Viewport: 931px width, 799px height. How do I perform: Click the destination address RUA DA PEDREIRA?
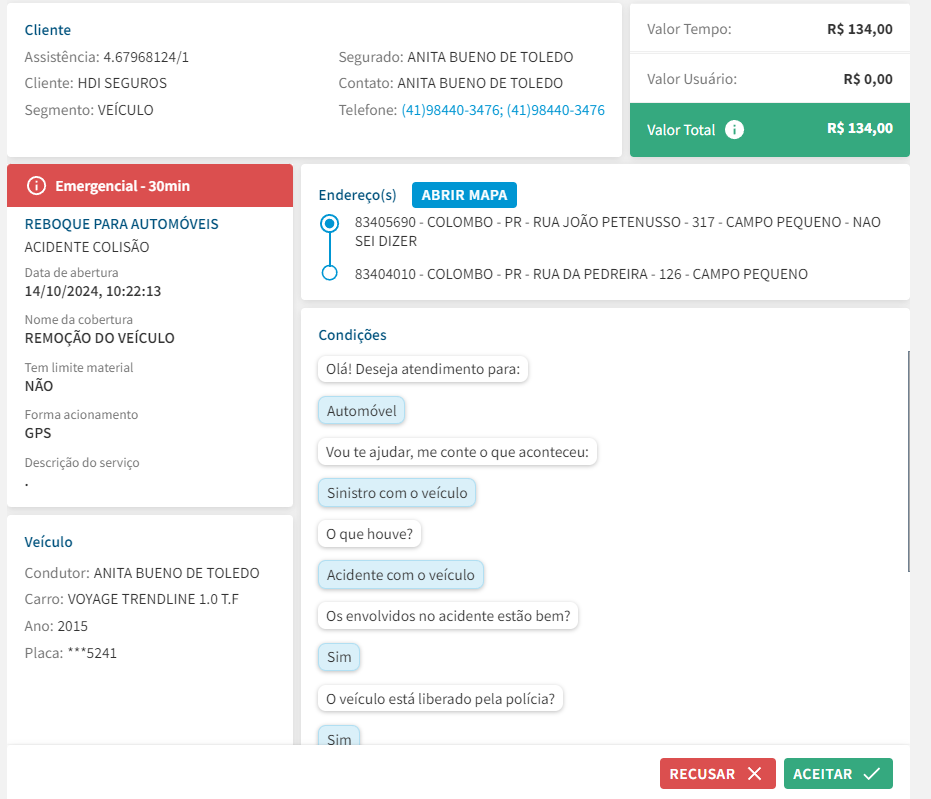pyautogui.click(x=581, y=274)
